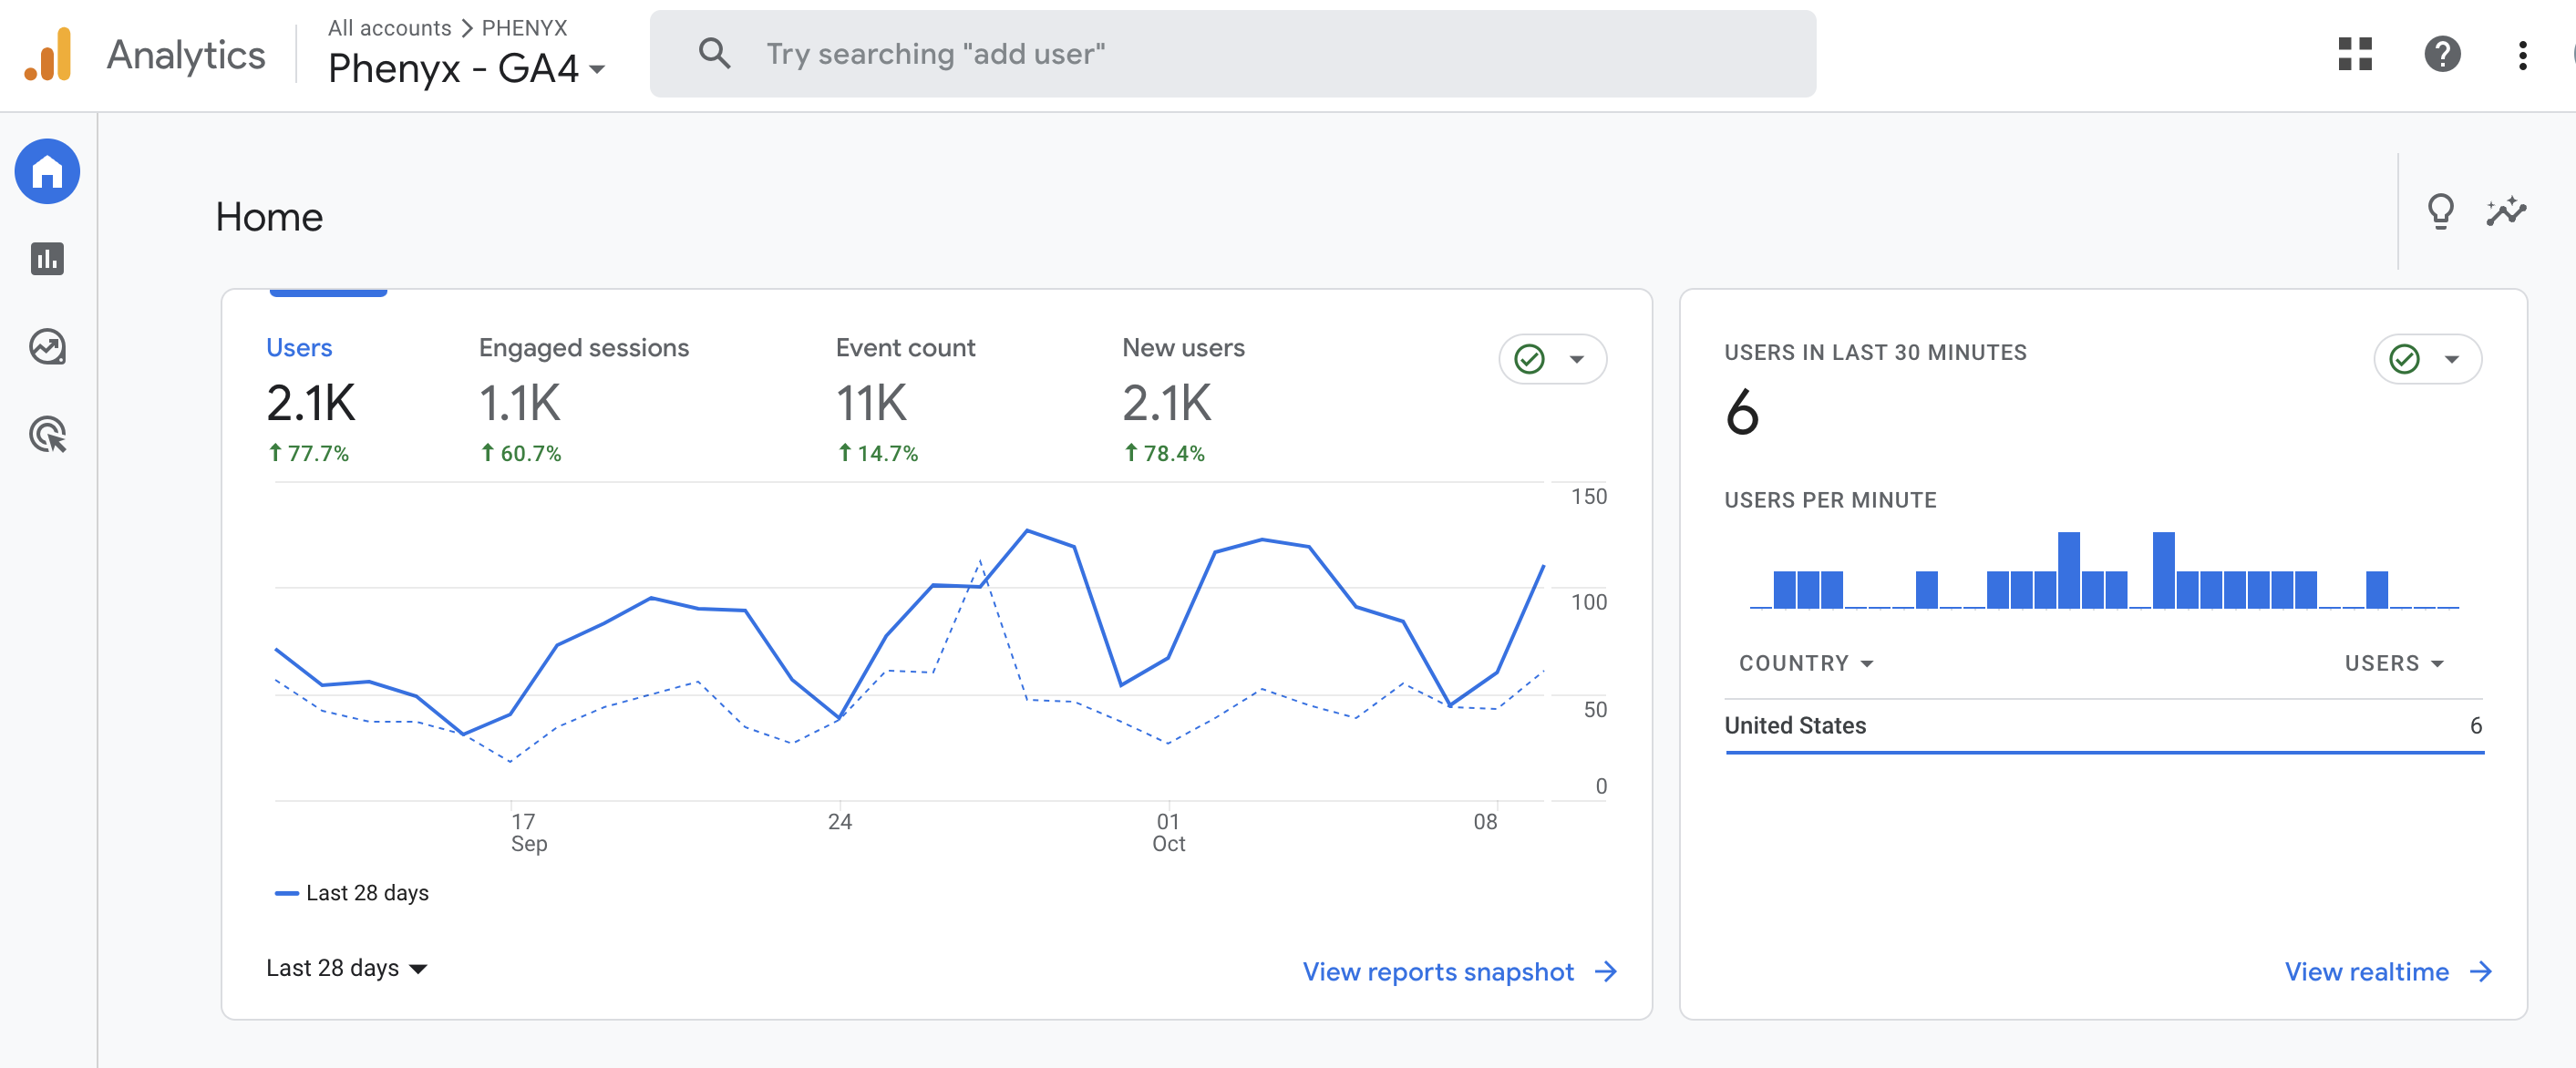This screenshot has width=2576, height=1068.
Task: Open the Explore icon in sidebar
Action: (x=47, y=347)
